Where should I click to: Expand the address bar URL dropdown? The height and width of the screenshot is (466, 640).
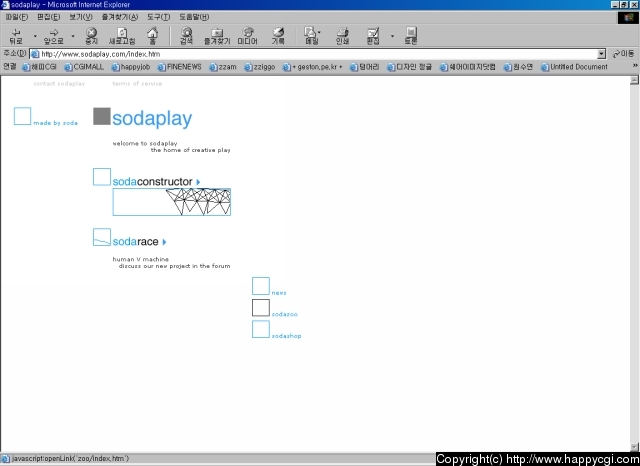pyautogui.click(x=601, y=54)
